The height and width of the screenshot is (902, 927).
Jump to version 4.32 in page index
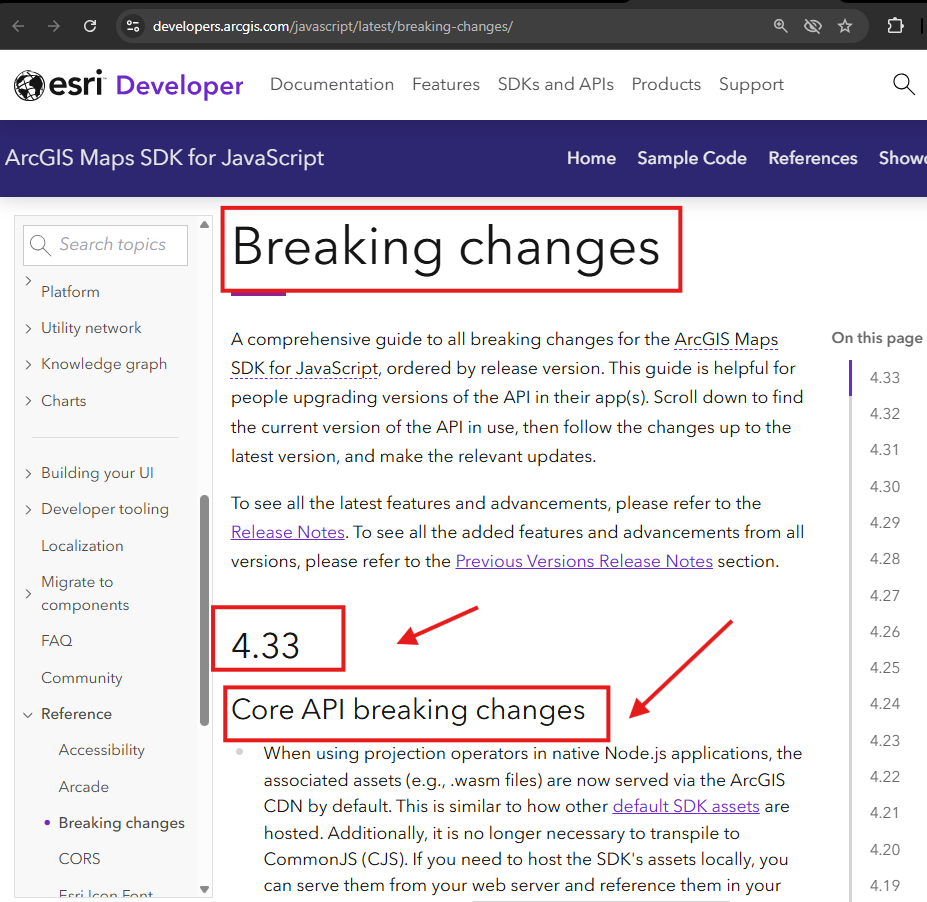884,414
